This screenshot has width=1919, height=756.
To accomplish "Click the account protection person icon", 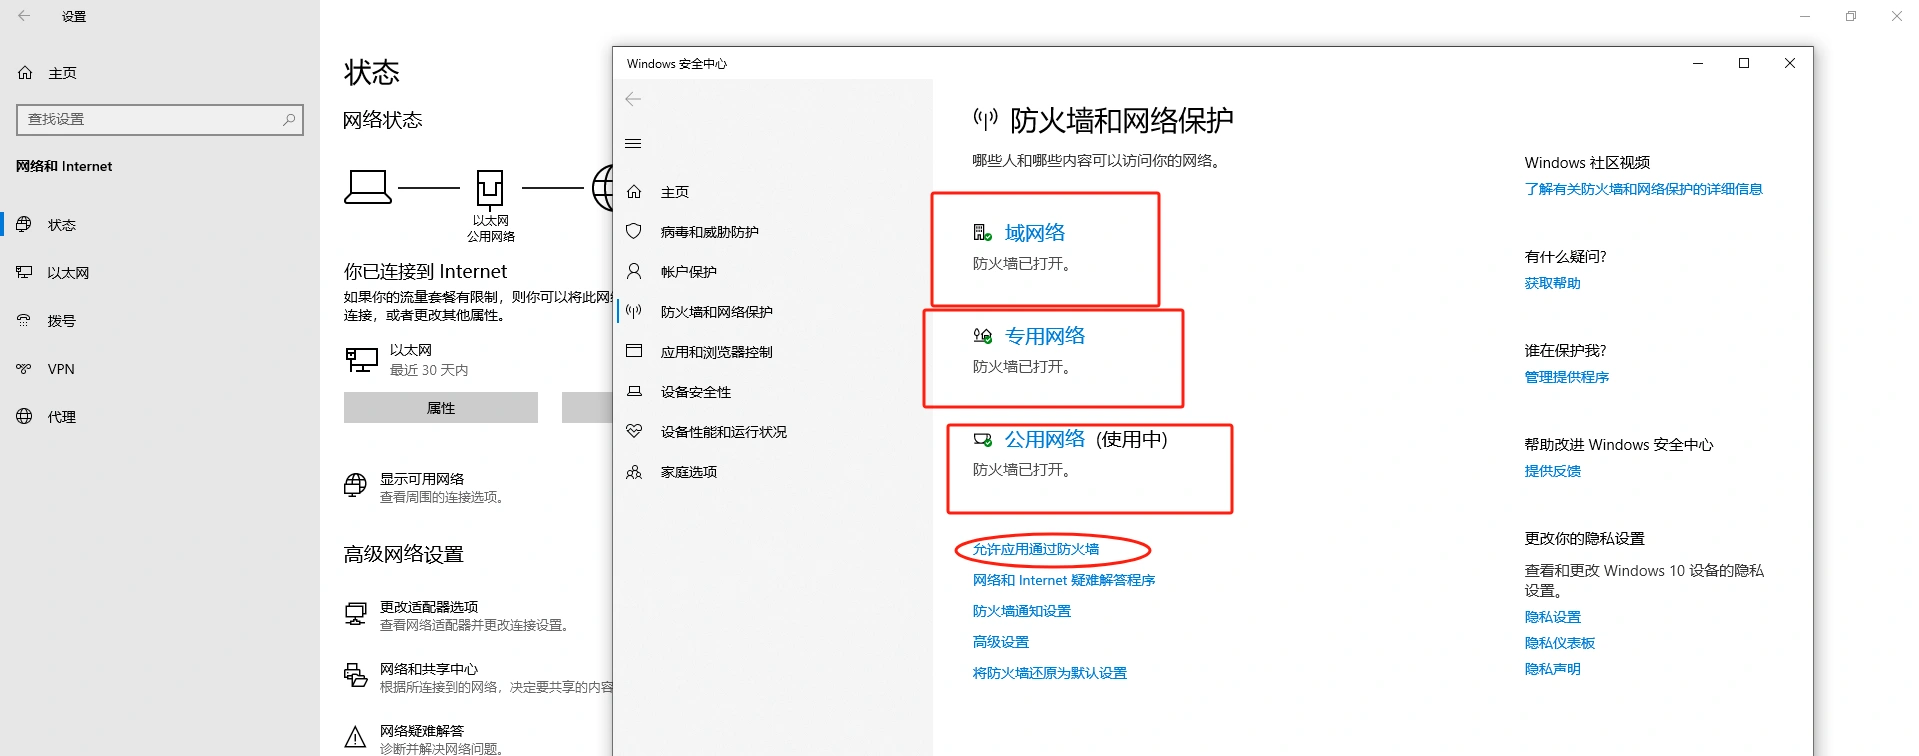I will click(634, 272).
